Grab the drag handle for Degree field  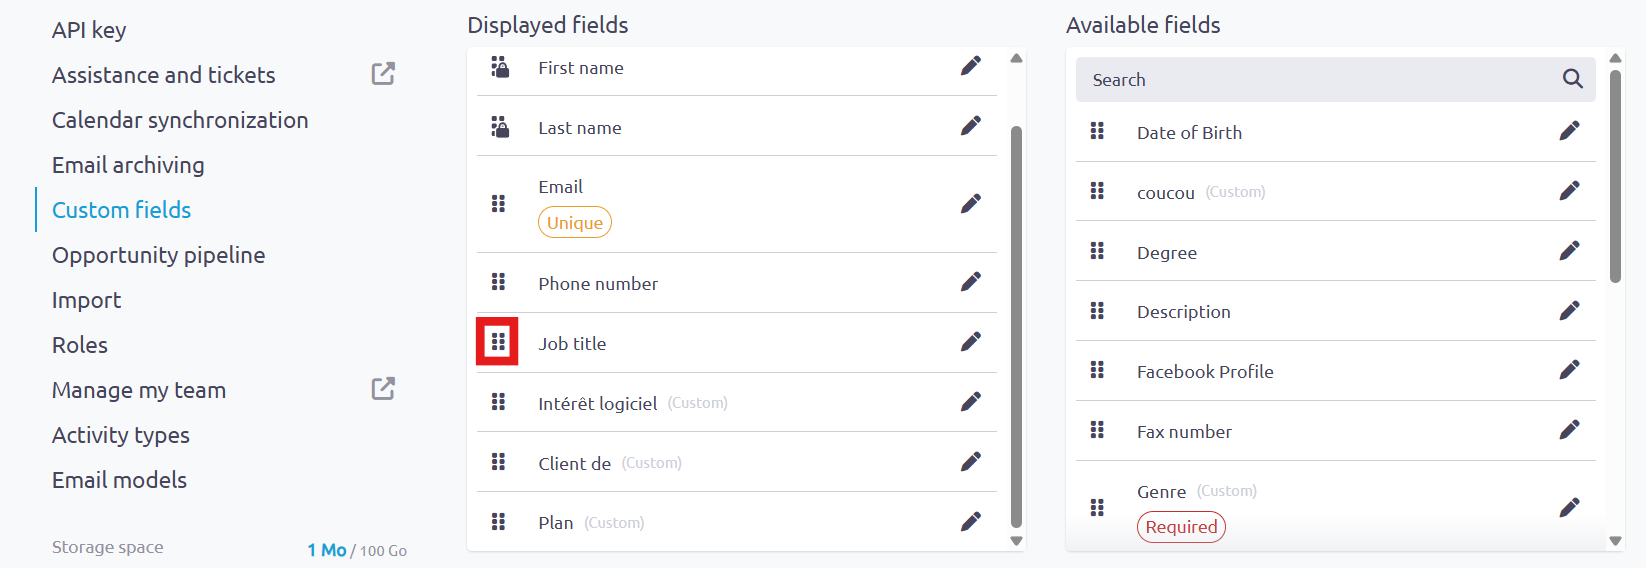[x=1097, y=251]
